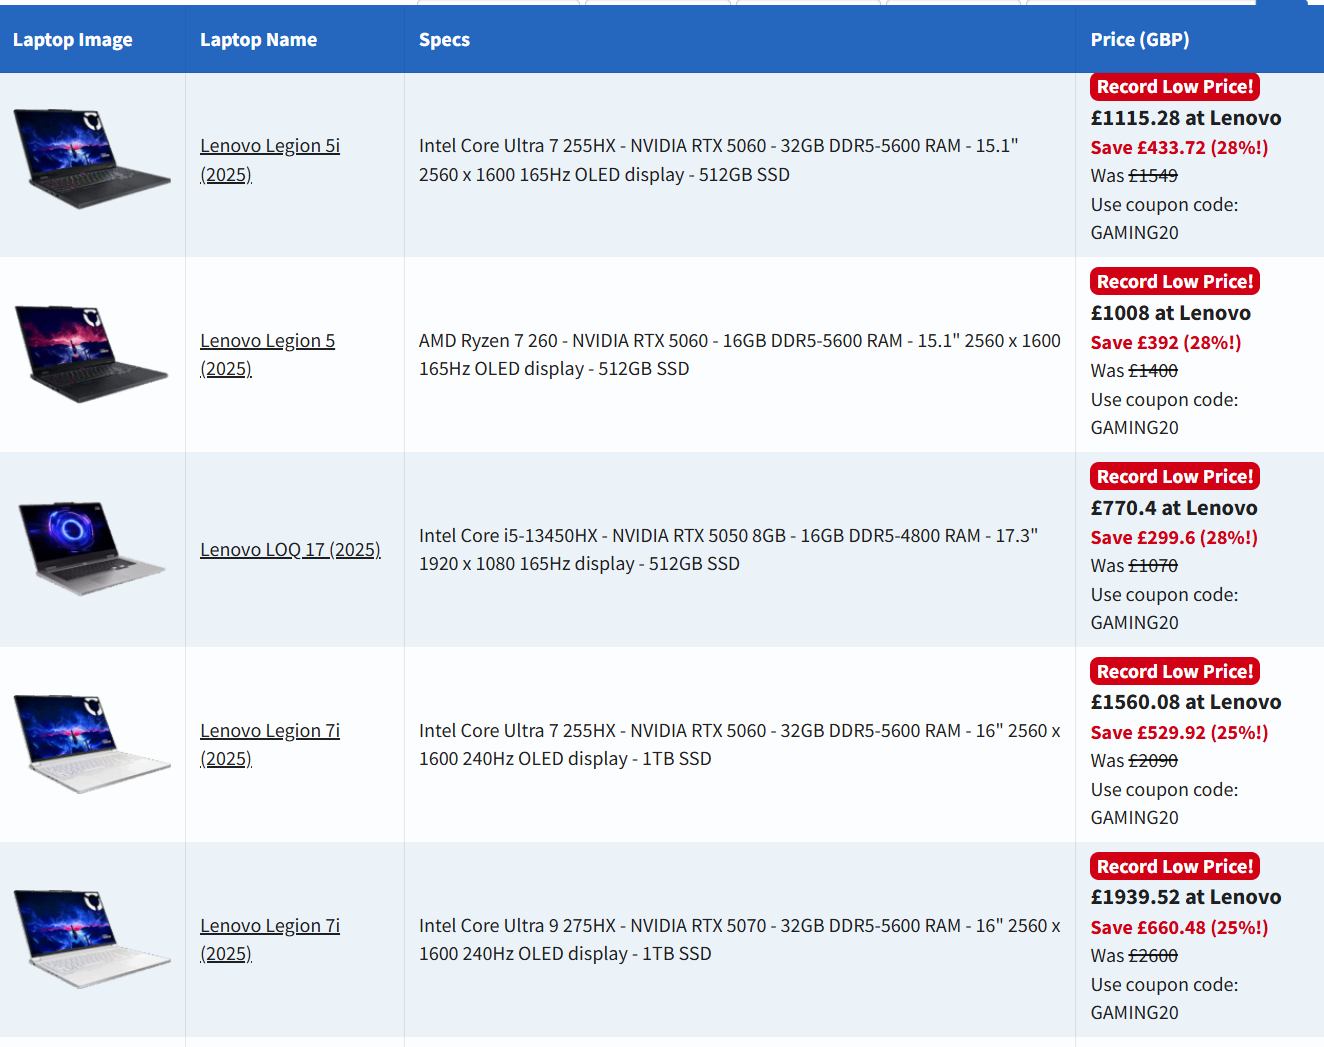The width and height of the screenshot is (1324, 1047).
Task: Click the Save £299.6 (28%!) text
Action: pos(1174,538)
